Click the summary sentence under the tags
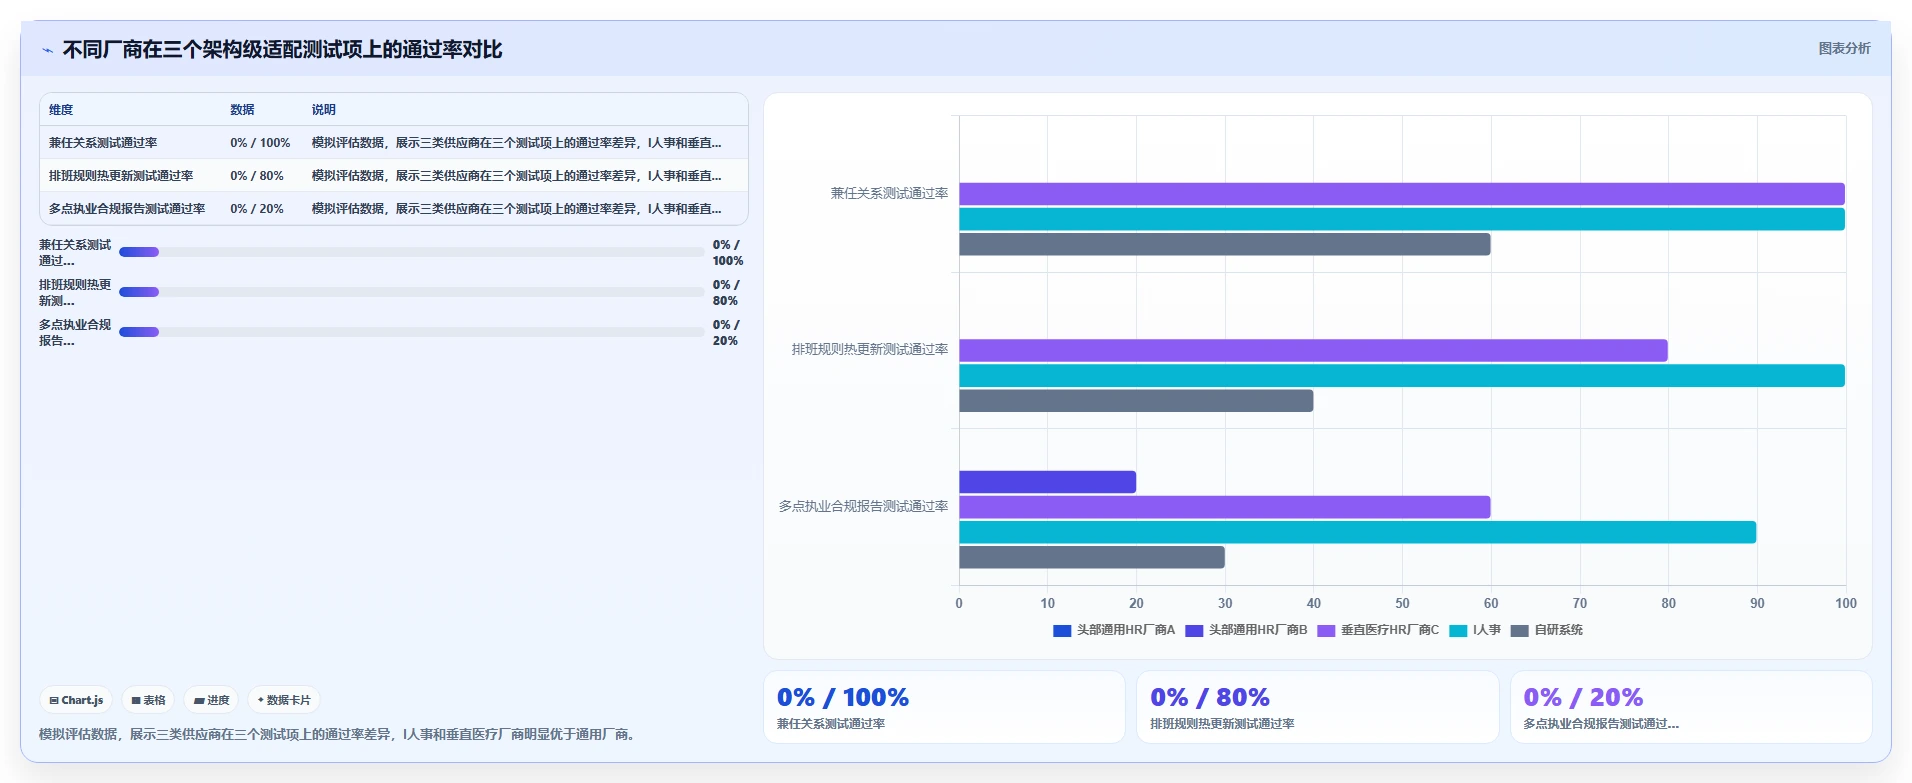1912x783 pixels. pos(339,734)
